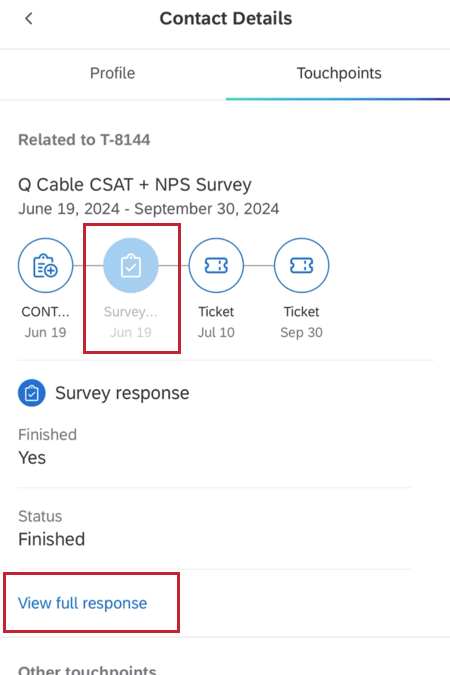Click the Finished field value Yes
This screenshot has width=450, height=675.
(x=32, y=458)
